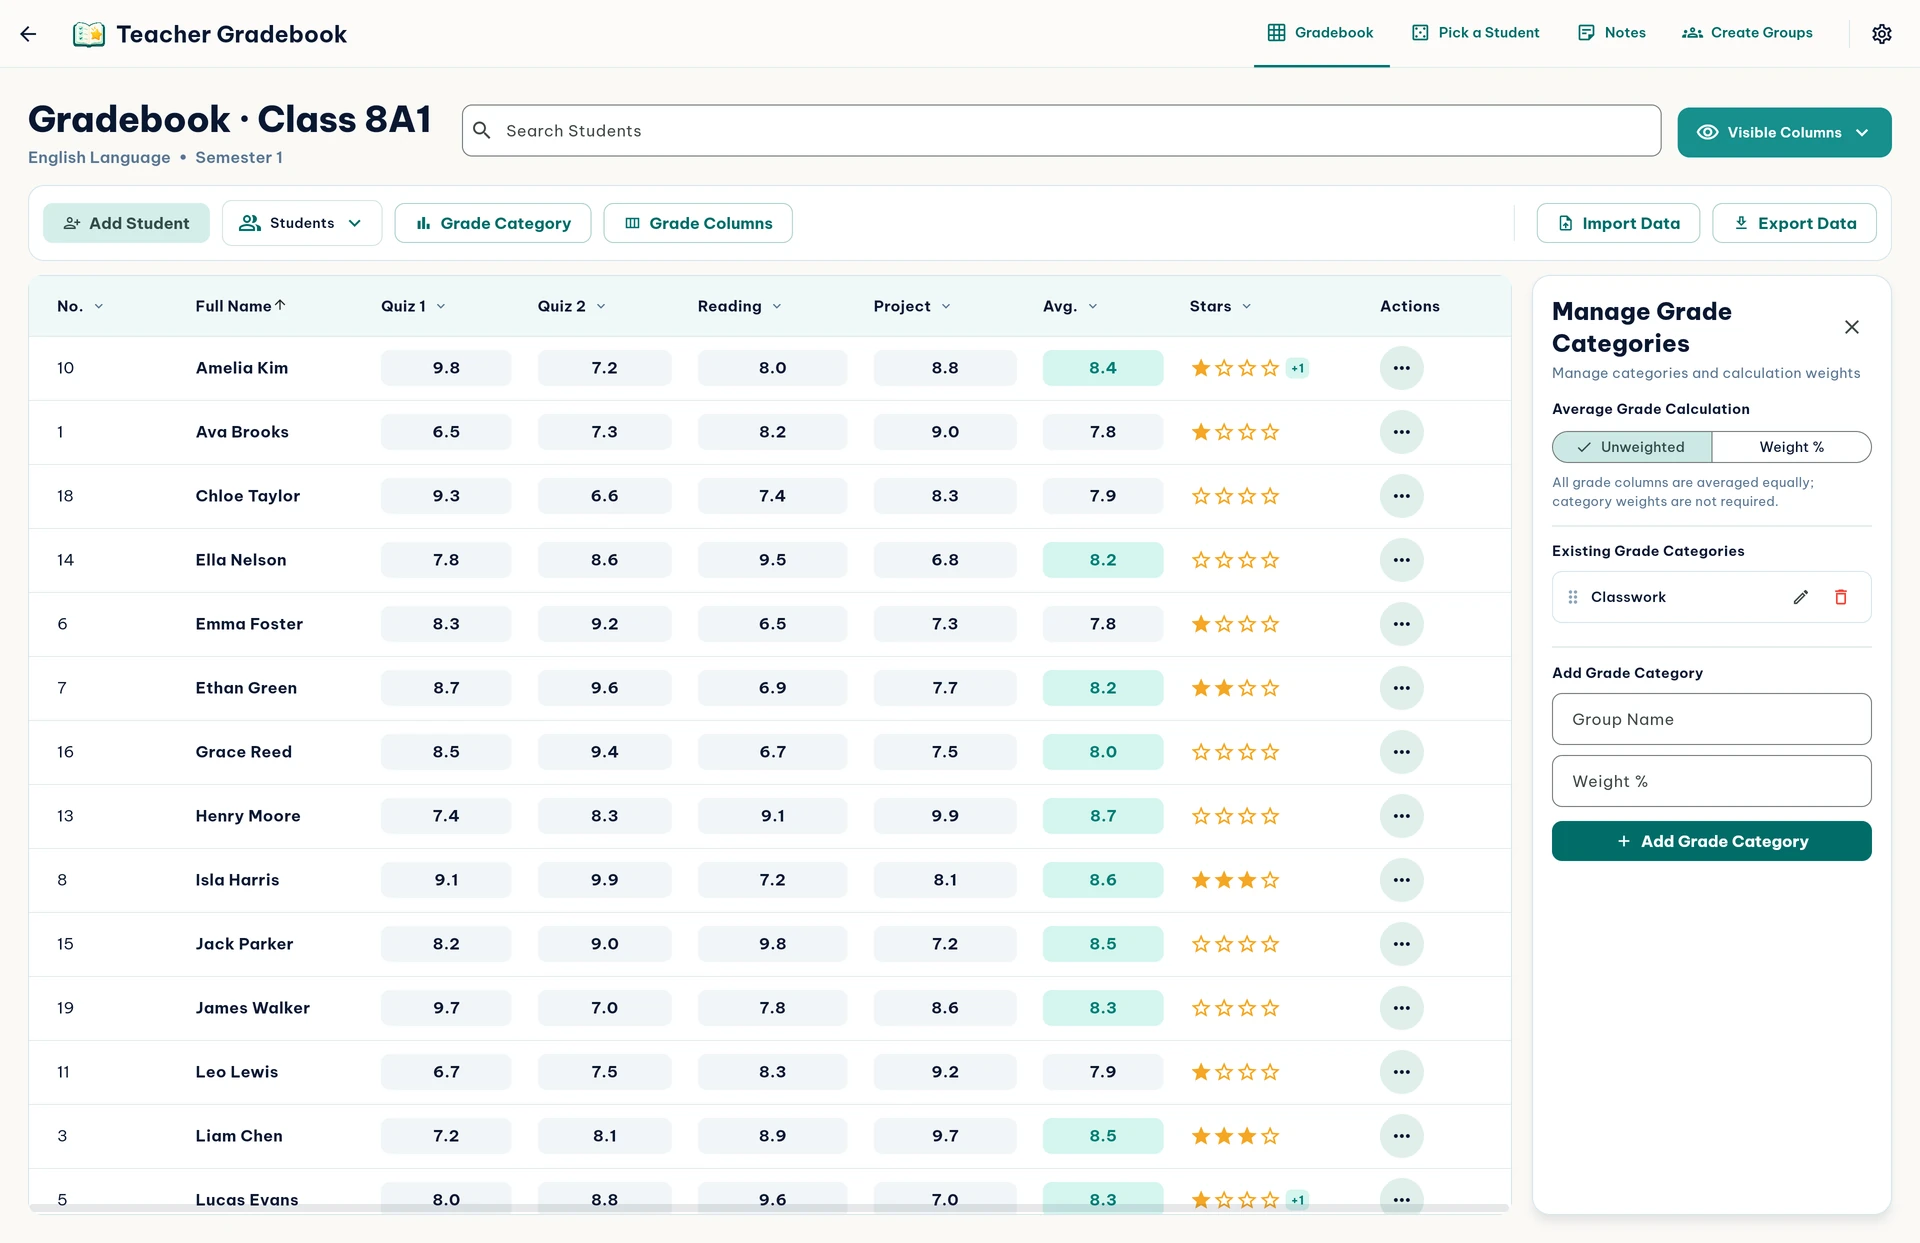Toggle the second star for Ava Brooks
This screenshot has width=1920, height=1243.
click(1224, 432)
